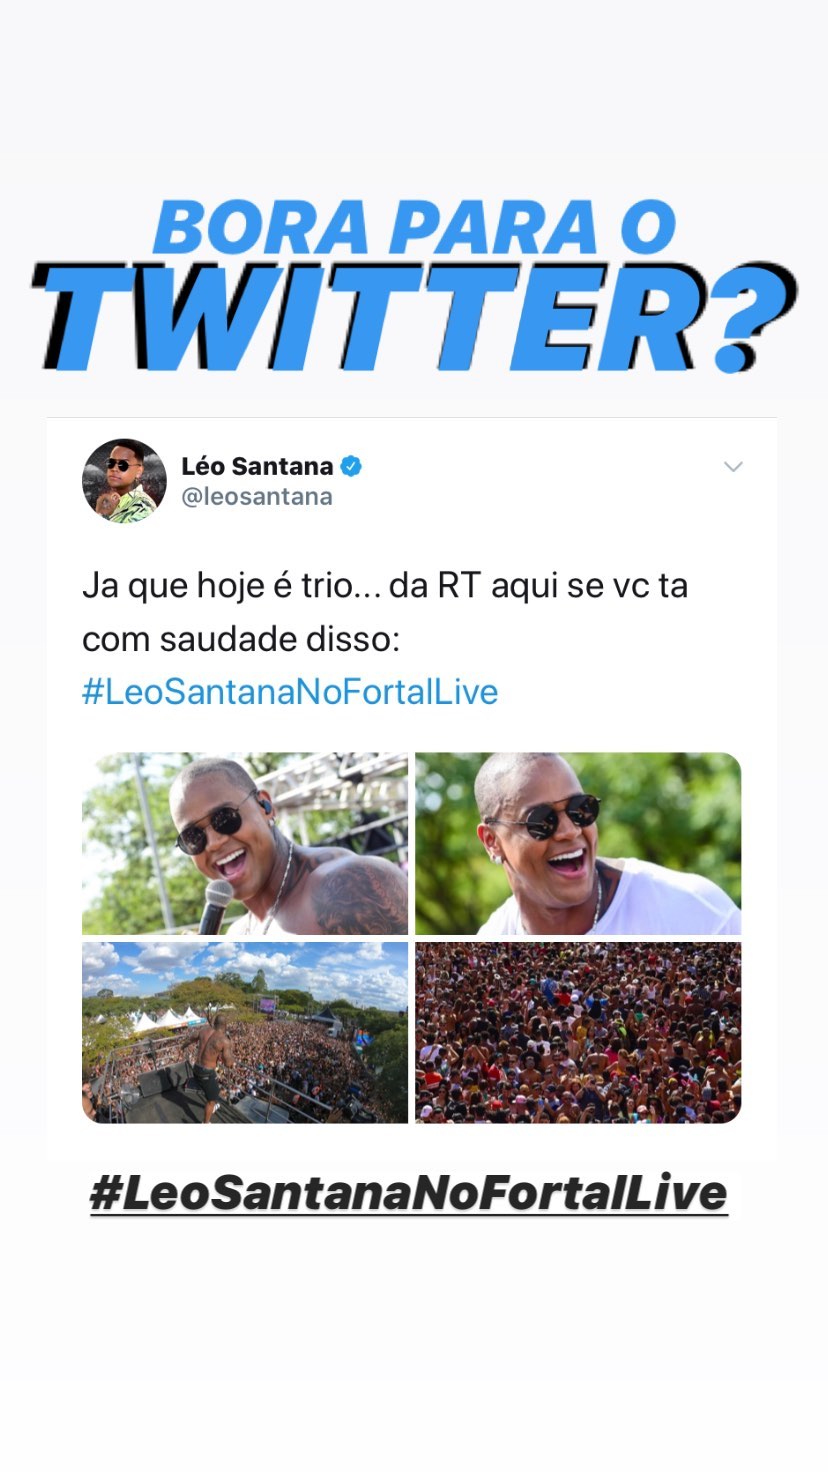The height and width of the screenshot is (1472, 828).
Task: Select the tweet text "Ja que hoje é trio..."
Action: tap(232, 585)
